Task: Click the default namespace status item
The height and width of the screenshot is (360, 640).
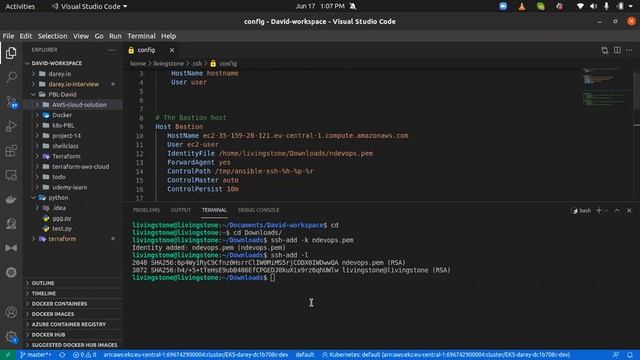Action: point(305,355)
